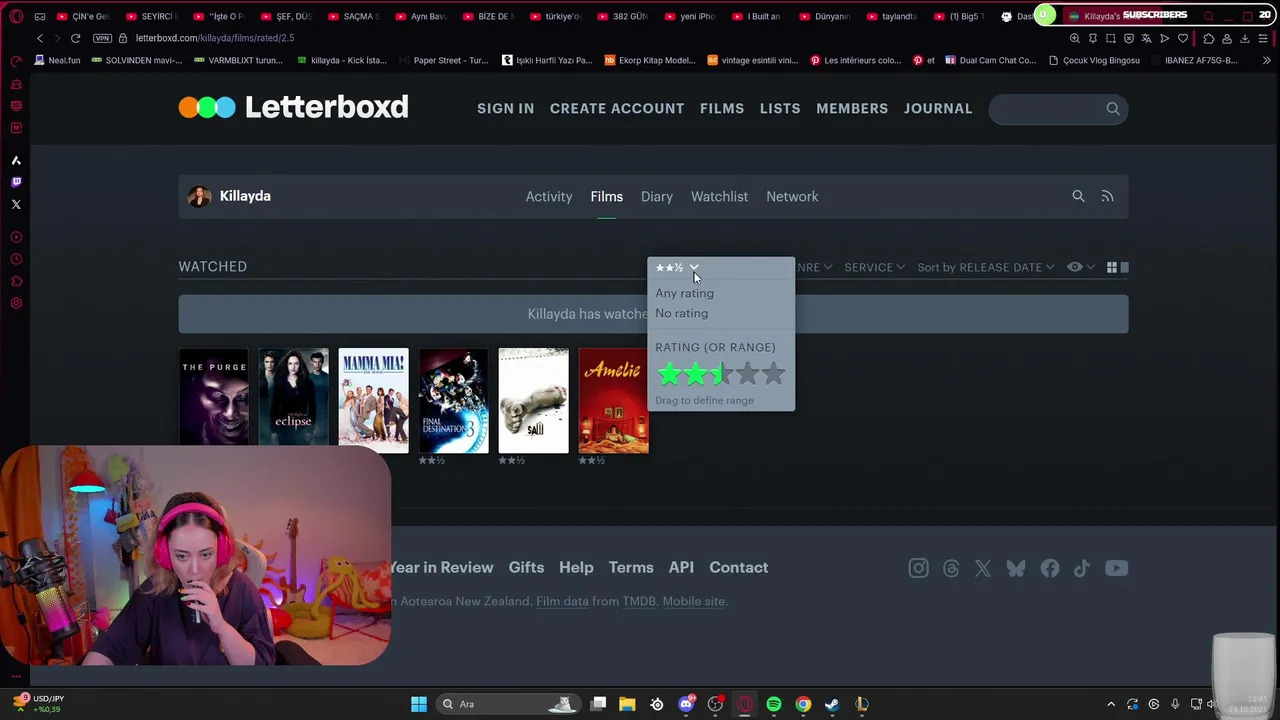Click the Letterboxd logo
Viewport: 1280px width, 720px height.
[293, 107]
